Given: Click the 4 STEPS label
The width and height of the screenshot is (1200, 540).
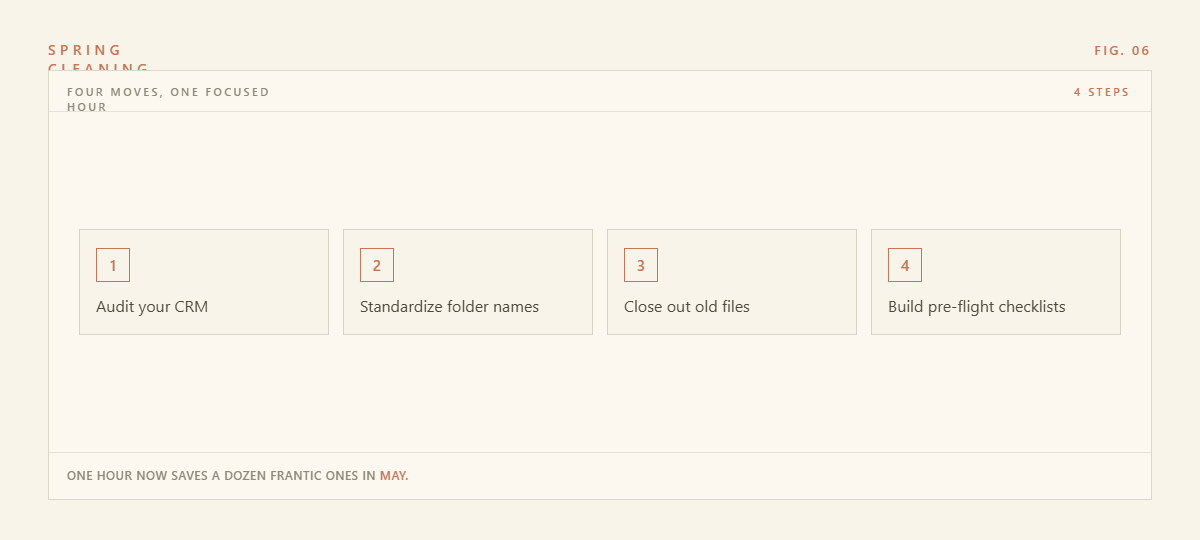Looking at the screenshot, I should (1101, 92).
